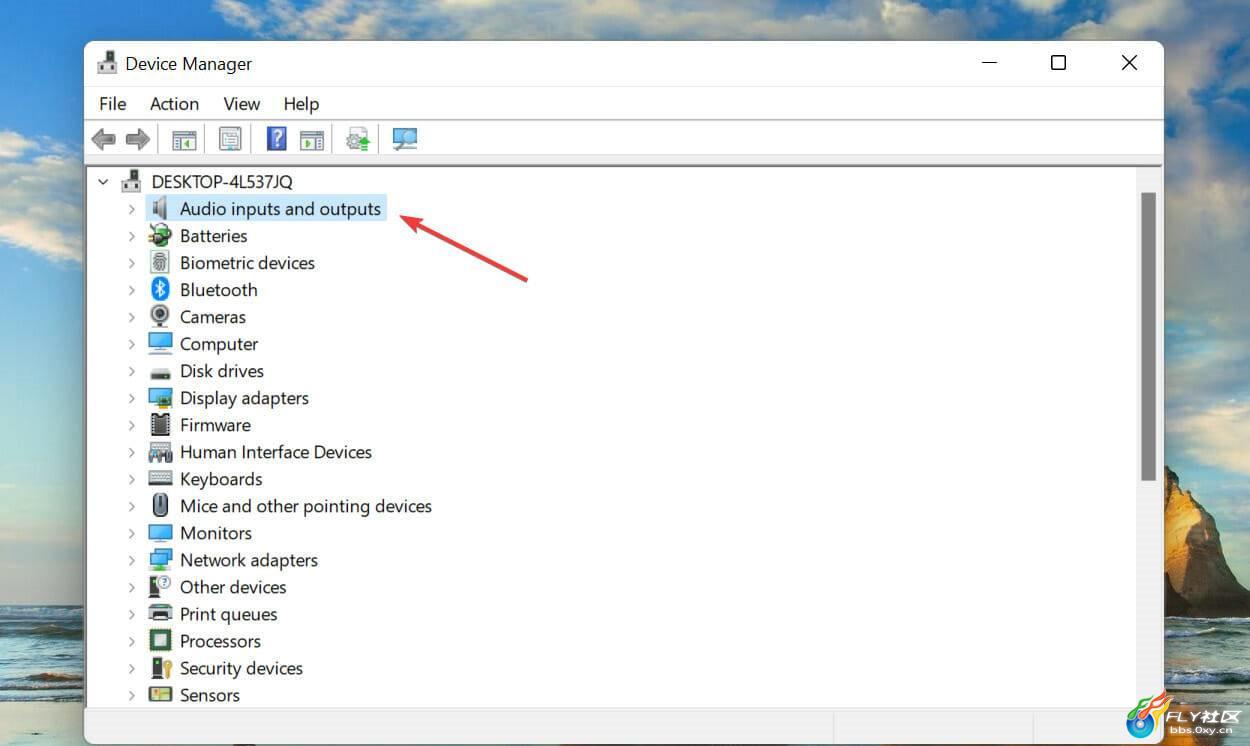Click the Cameras webcam icon
The width and height of the screenshot is (1250, 746).
click(160, 316)
